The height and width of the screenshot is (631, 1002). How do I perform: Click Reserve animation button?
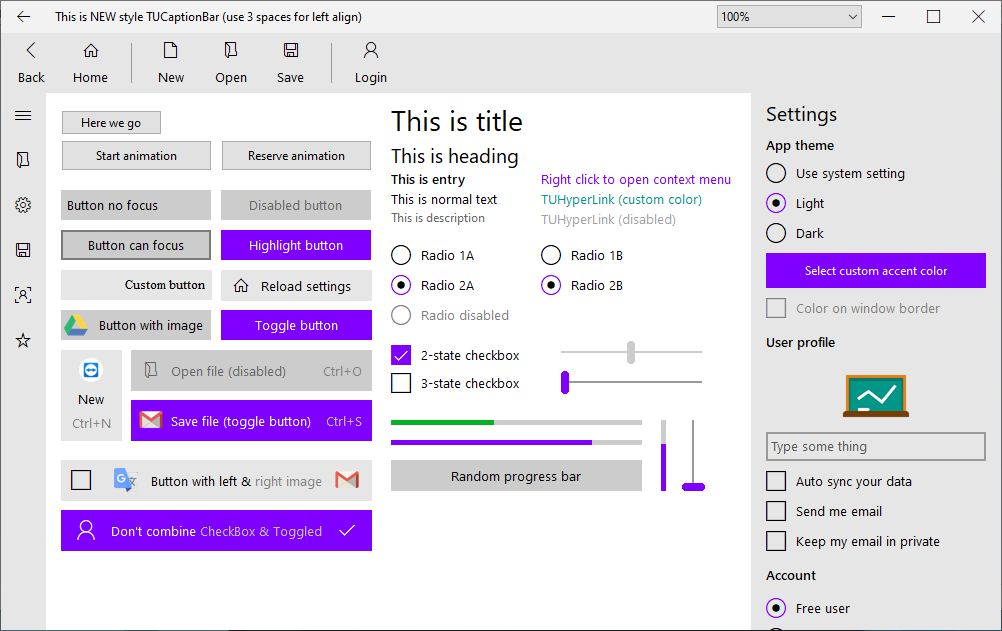click(x=297, y=155)
